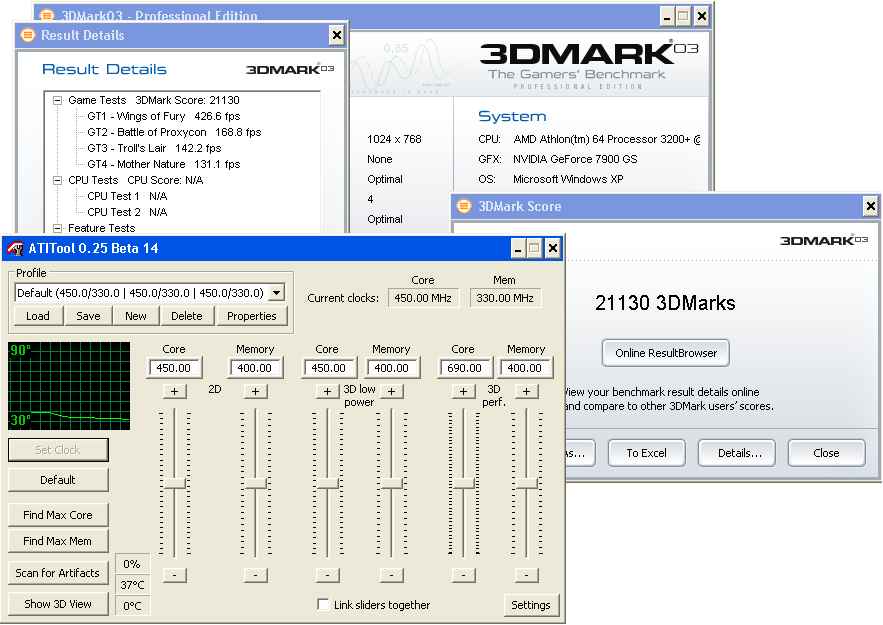883x625 pixels.
Task: Click the temperature graph display
Action: [x=69, y=386]
